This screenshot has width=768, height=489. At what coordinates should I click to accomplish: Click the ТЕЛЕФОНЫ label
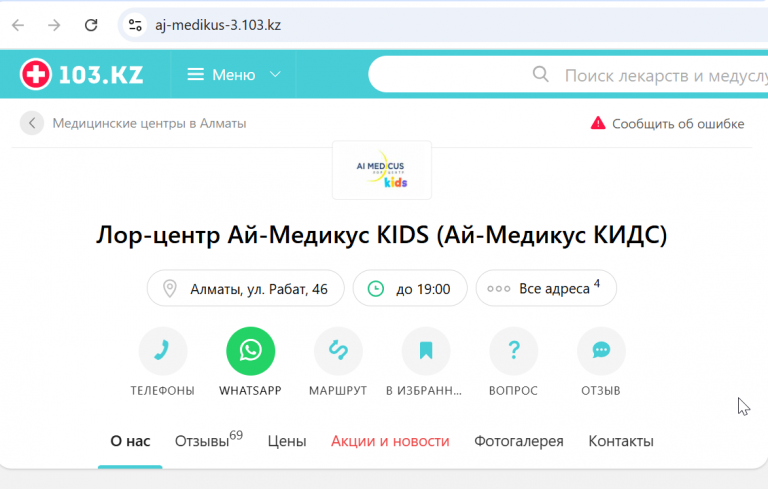coord(163,391)
